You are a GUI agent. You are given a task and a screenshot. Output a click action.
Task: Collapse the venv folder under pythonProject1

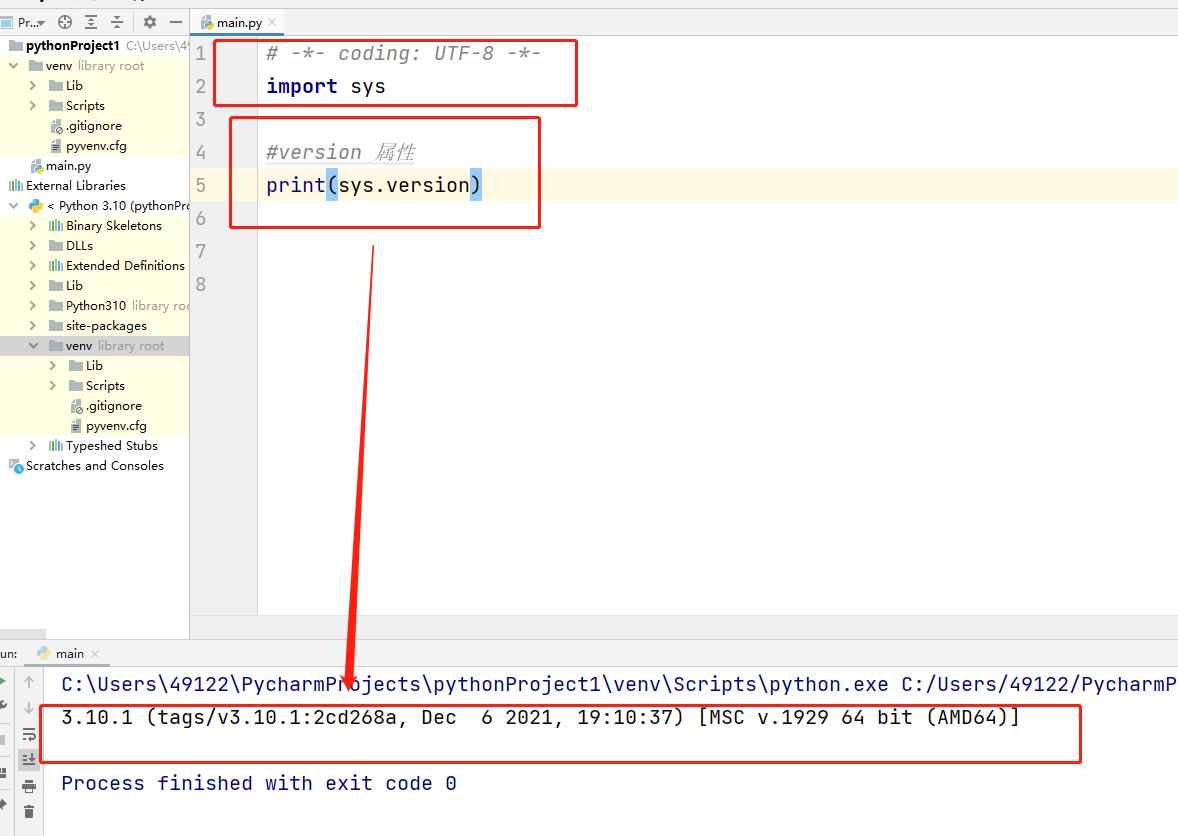pyautogui.click(x=14, y=66)
